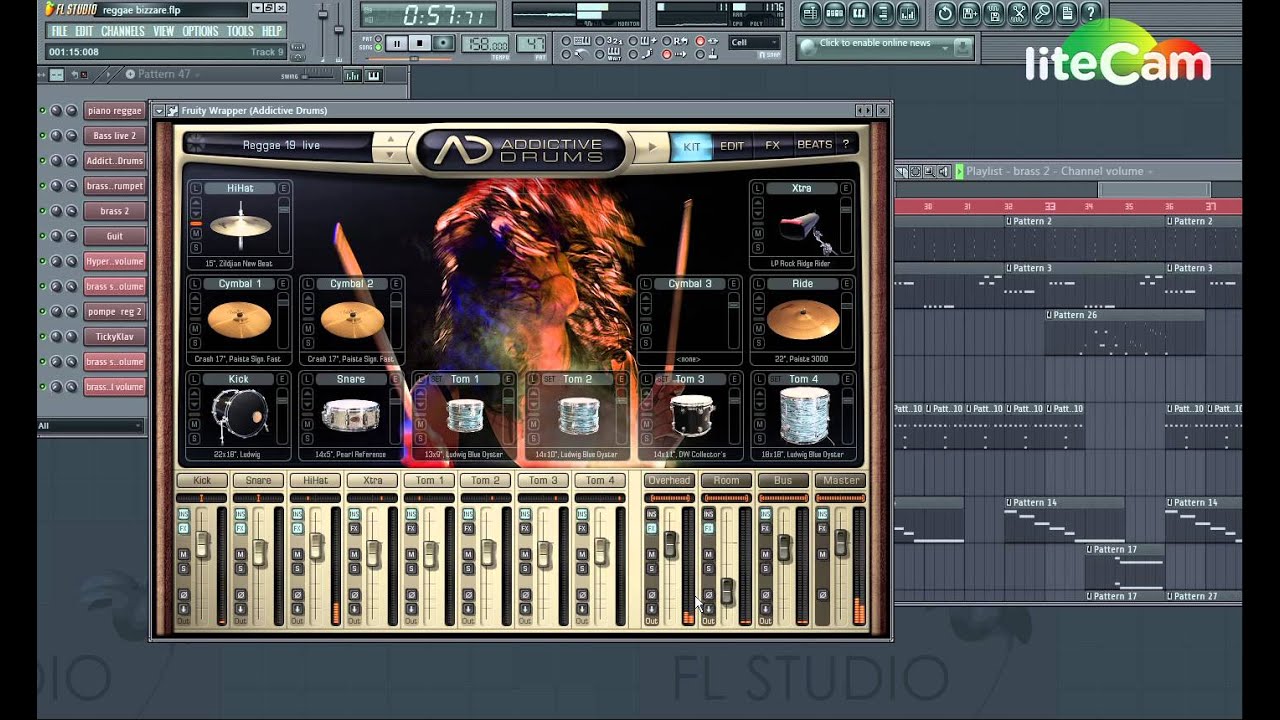Open the playlist view from the top toolbar
This screenshot has height=720, width=1280.
click(810, 13)
